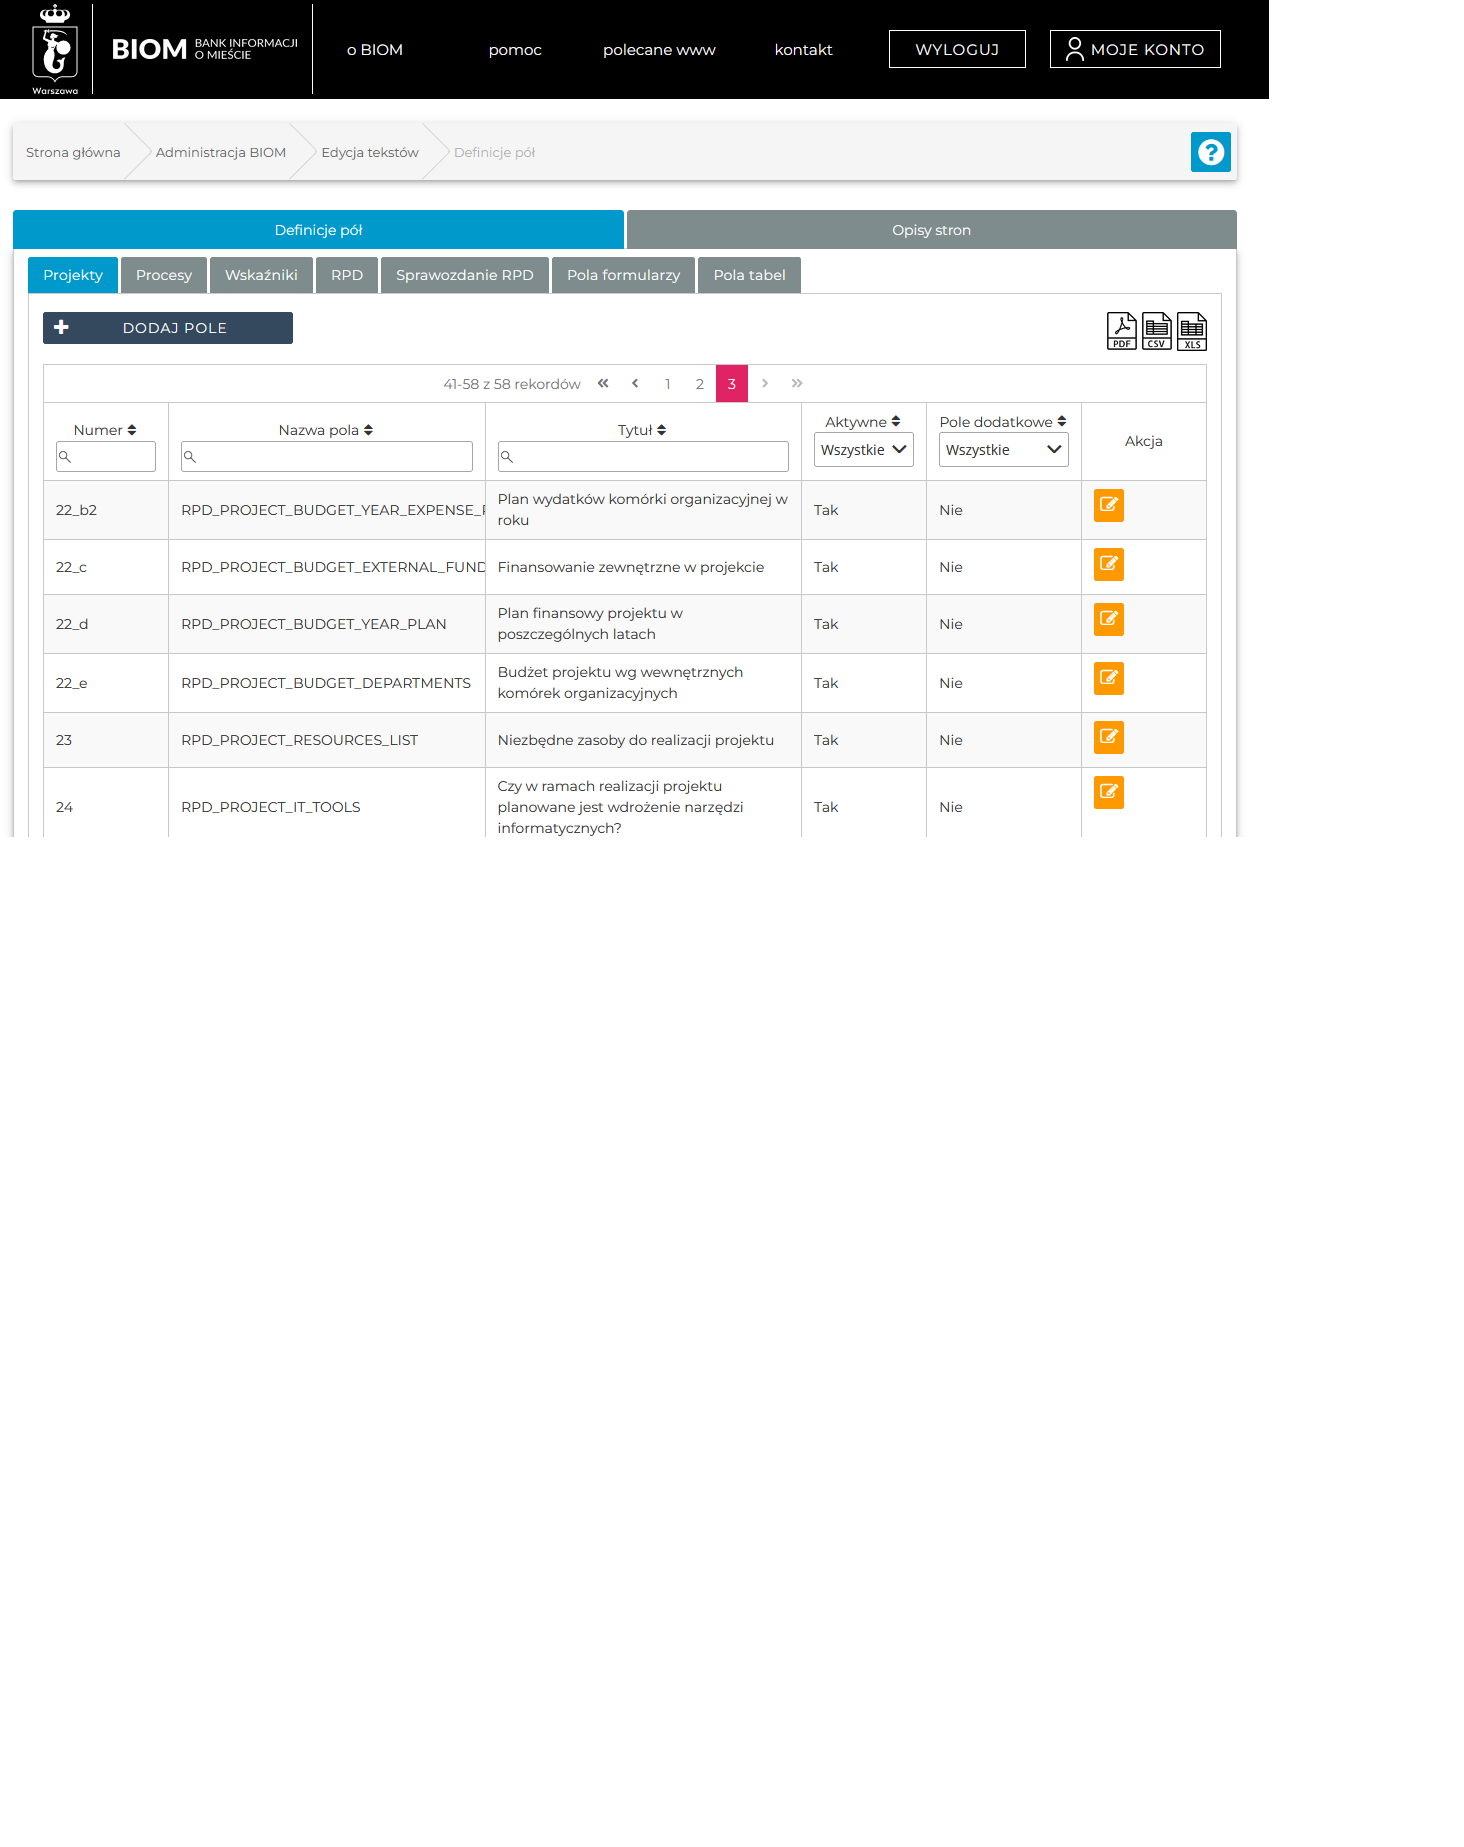Sort the table by Numer column
The height and width of the screenshot is (1847, 1464).
(x=105, y=430)
